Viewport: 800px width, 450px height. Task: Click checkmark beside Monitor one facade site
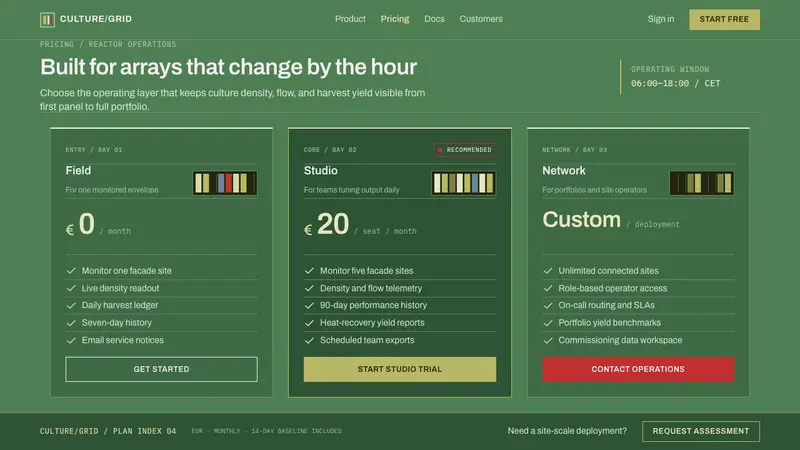point(71,271)
